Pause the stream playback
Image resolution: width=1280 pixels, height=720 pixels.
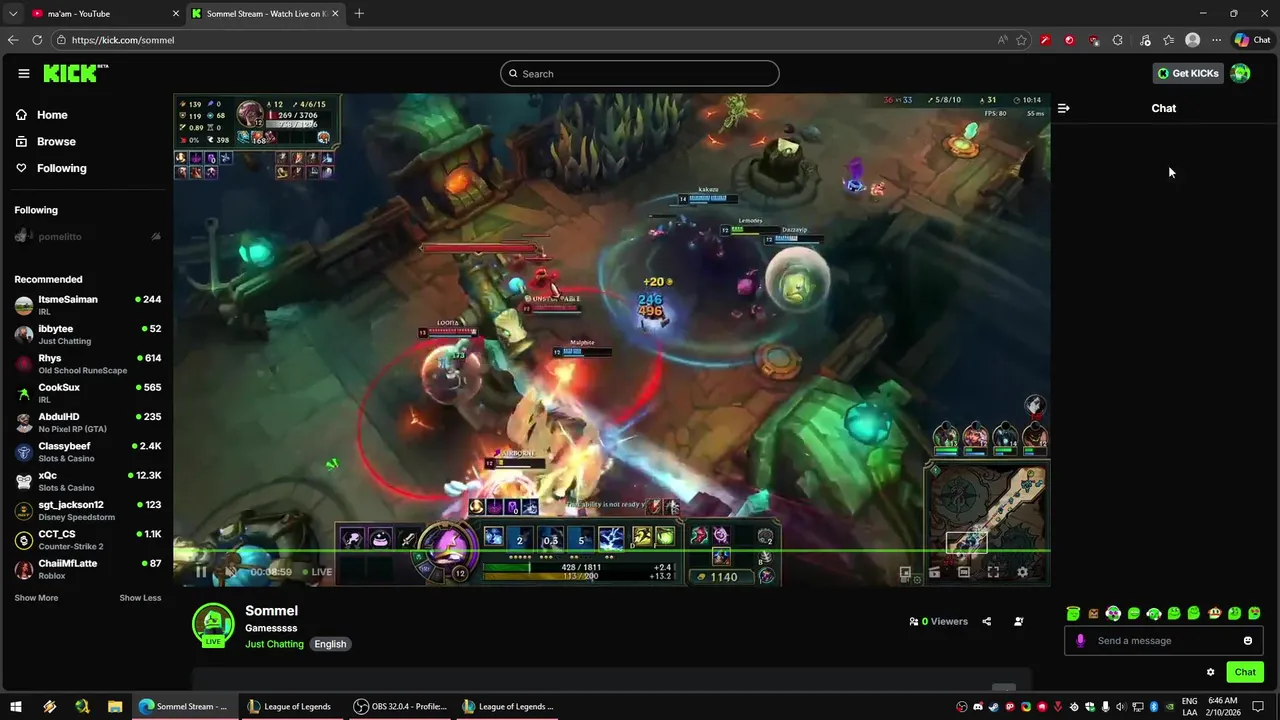[x=201, y=572]
